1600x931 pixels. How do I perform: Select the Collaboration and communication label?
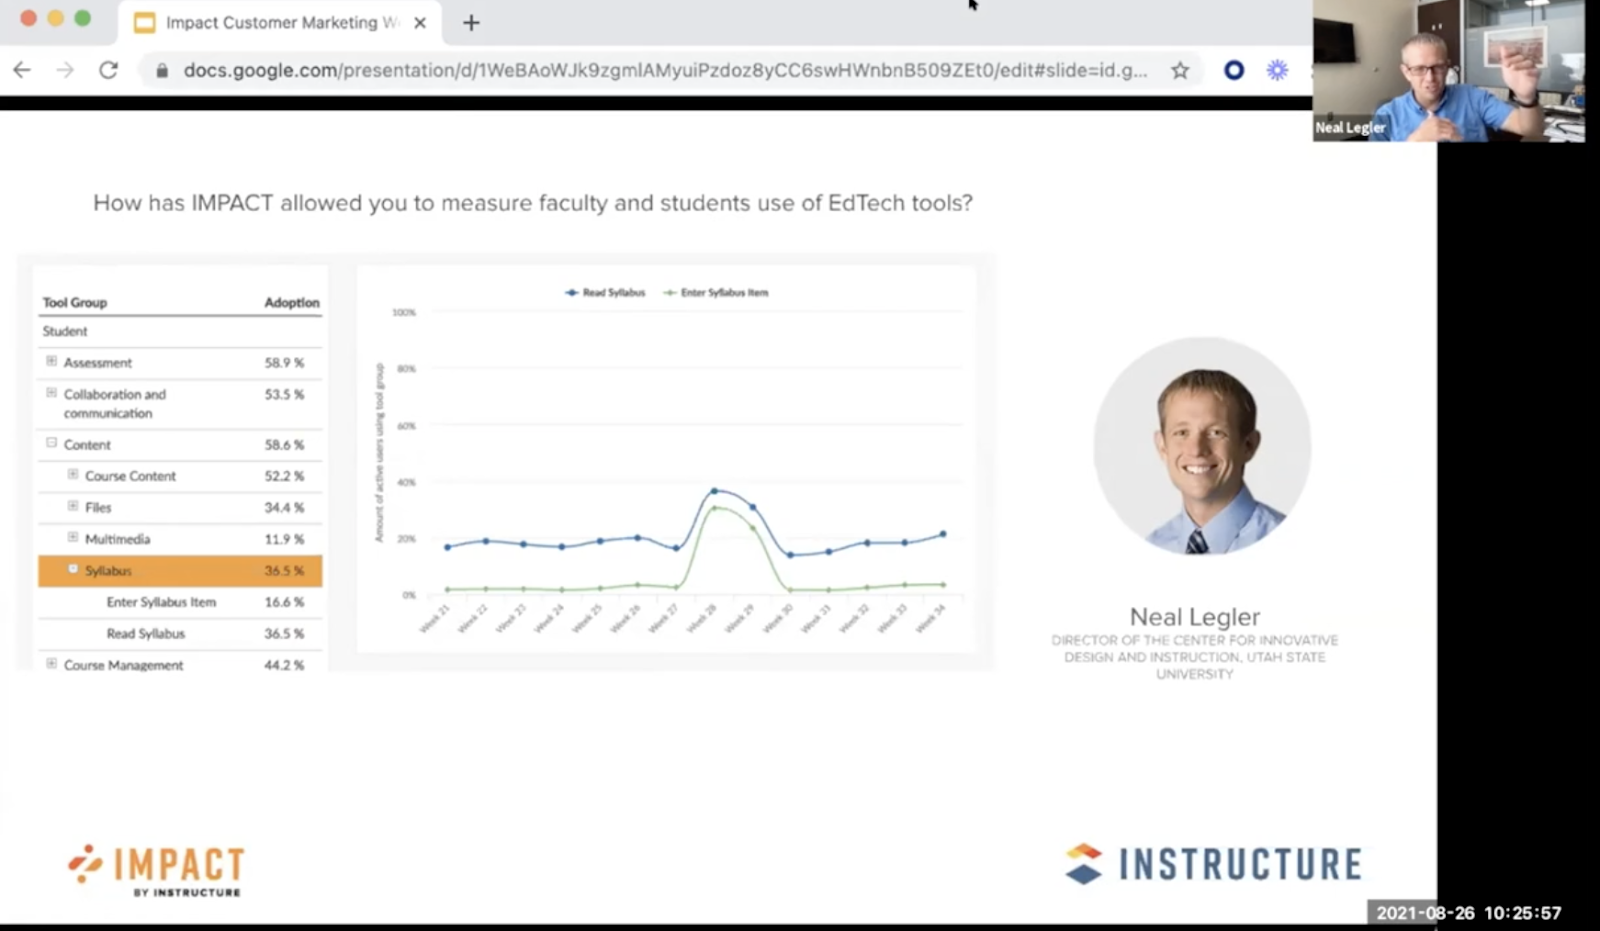[x=115, y=404]
